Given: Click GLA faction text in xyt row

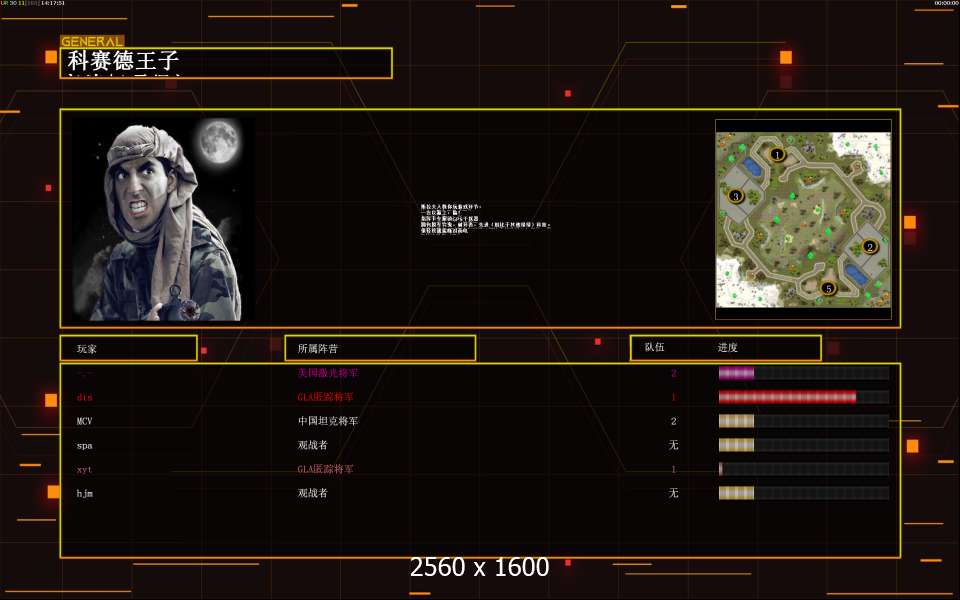Looking at the screenshot, I should [325, 469].
